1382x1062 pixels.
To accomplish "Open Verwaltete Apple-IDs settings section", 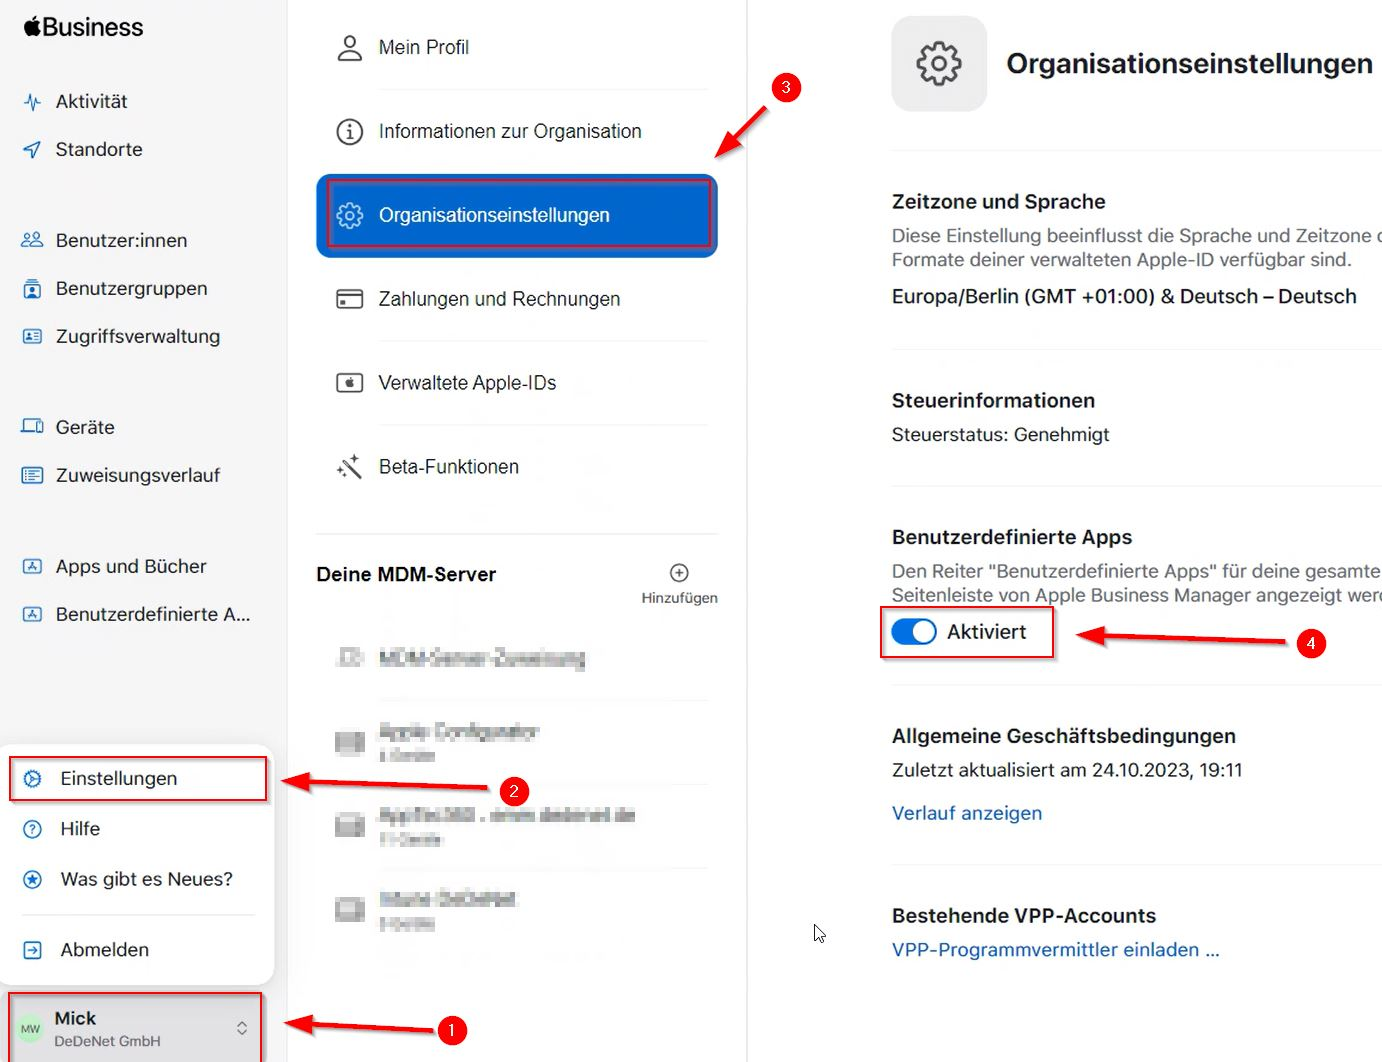I will coord(467,383).
